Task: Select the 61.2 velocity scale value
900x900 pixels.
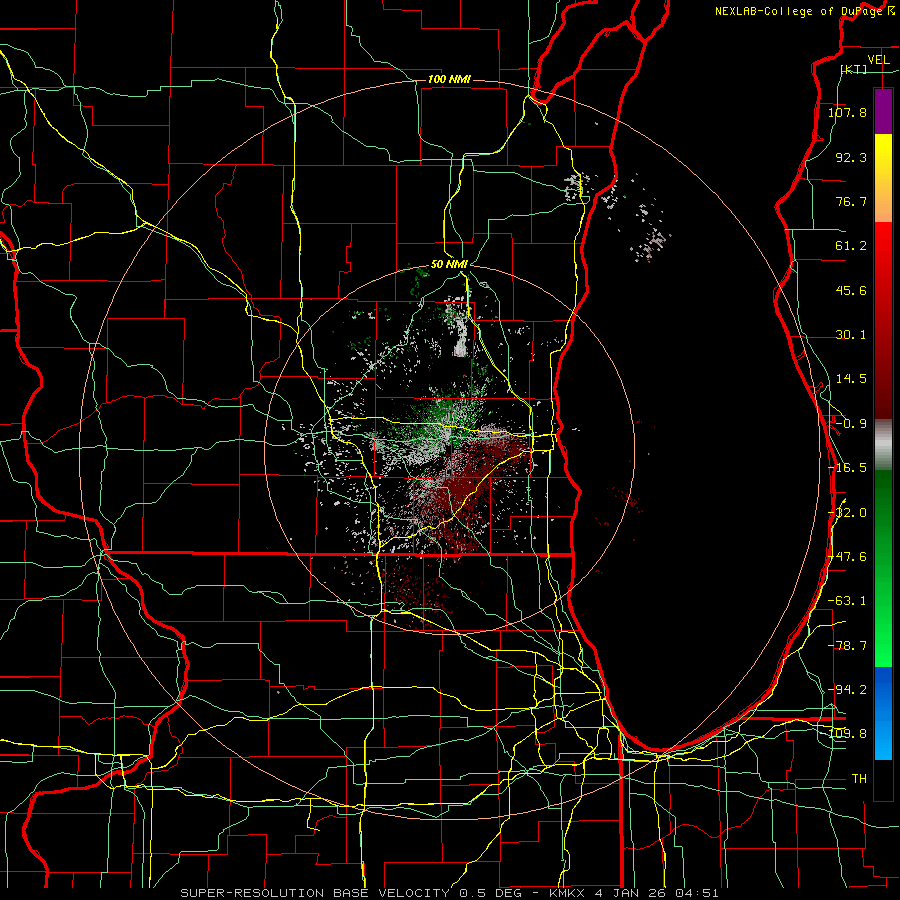Action: [851, 246]
